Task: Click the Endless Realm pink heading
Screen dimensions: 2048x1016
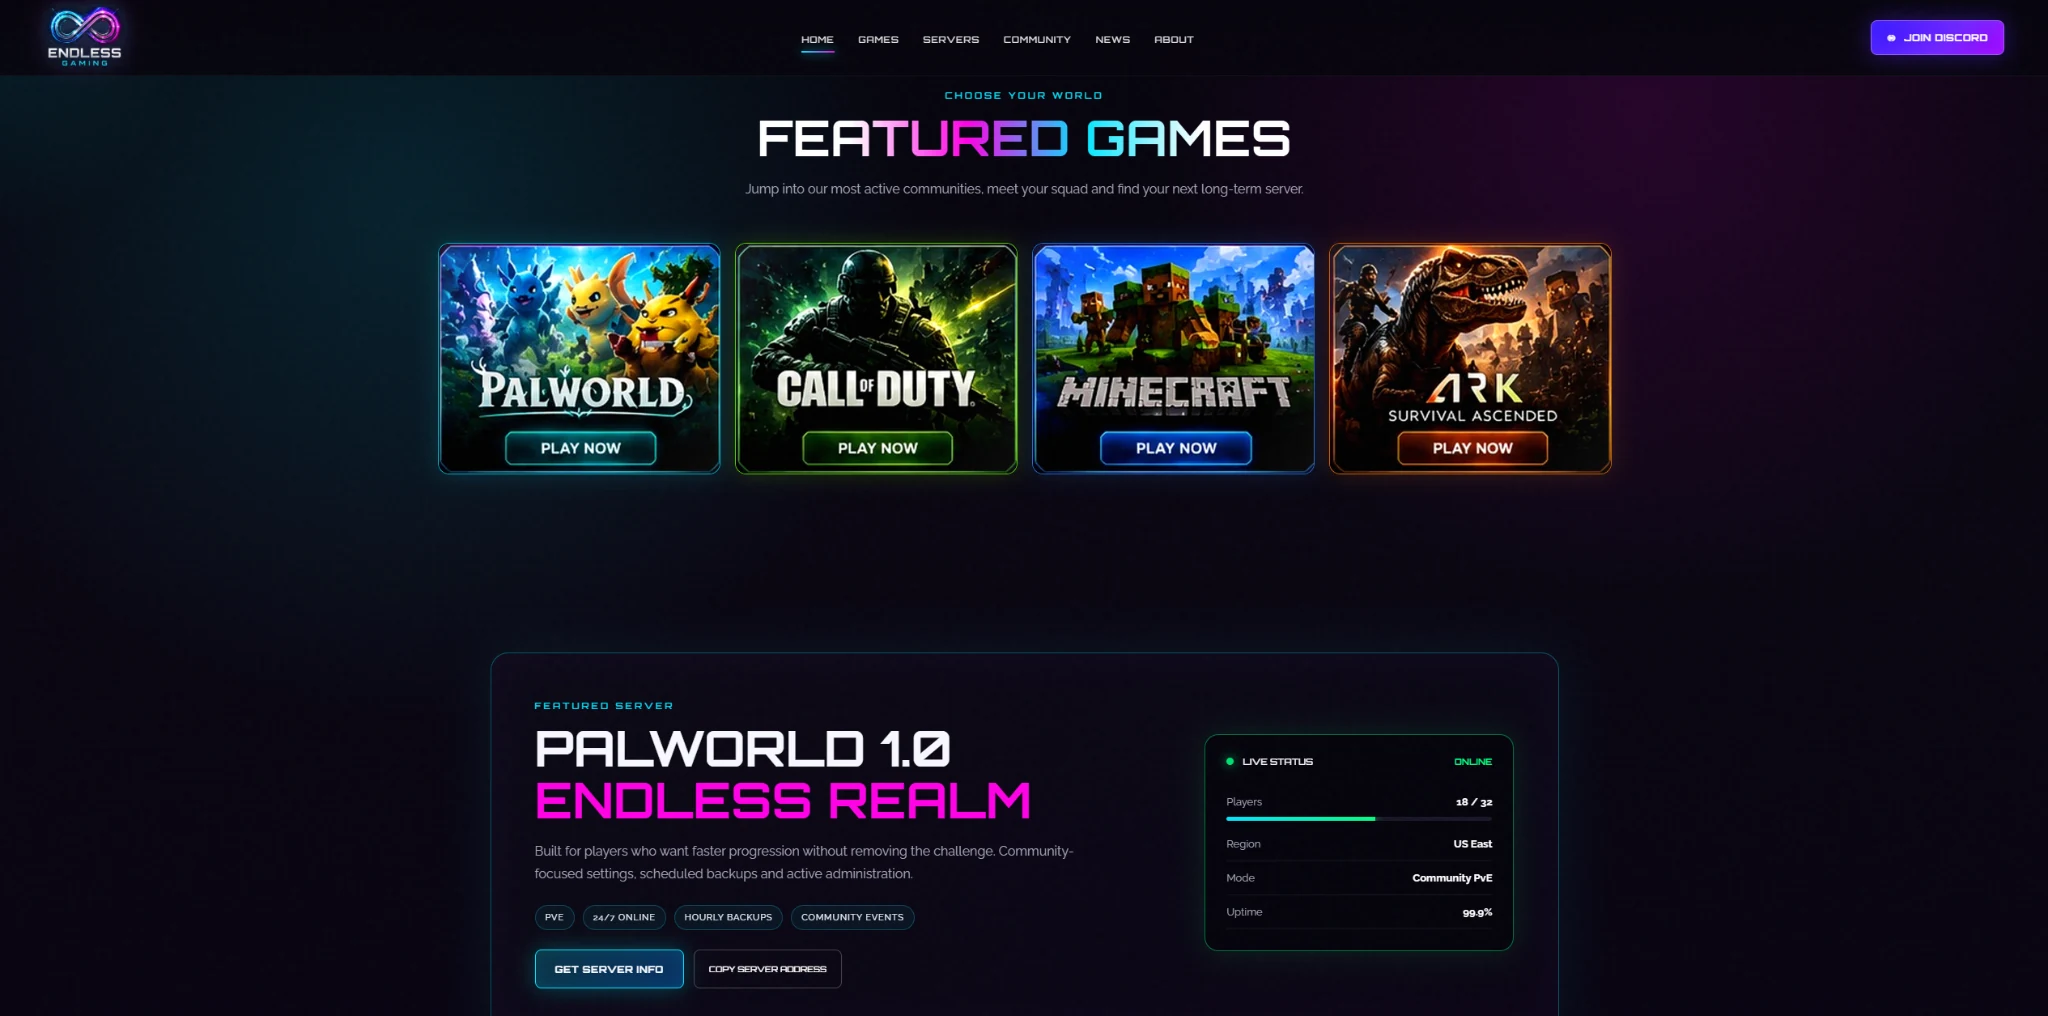Action: tap(783, 801)
